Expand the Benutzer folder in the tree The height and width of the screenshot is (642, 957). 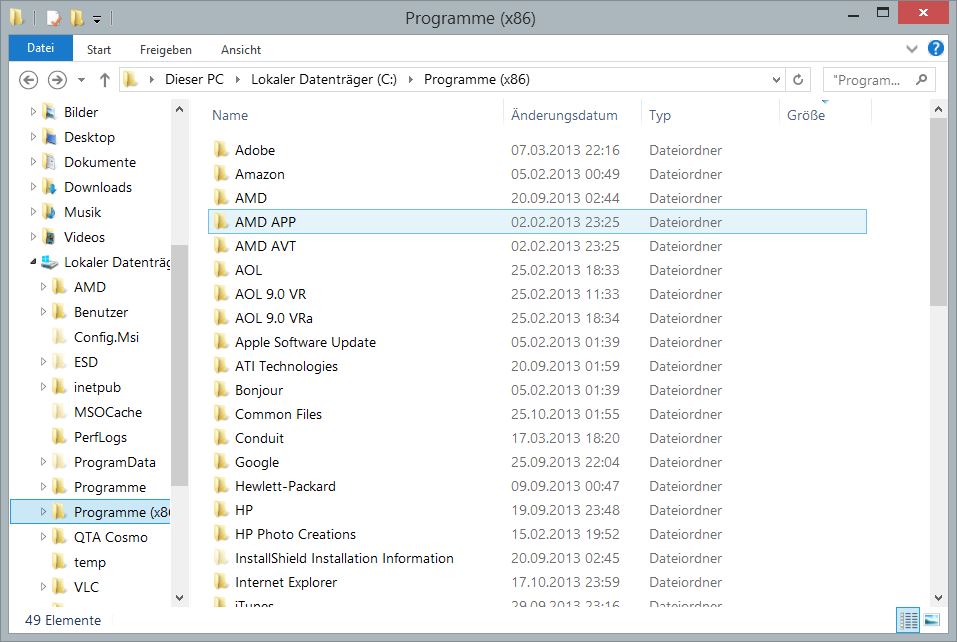pyautogui.click(x=43, y=312)
